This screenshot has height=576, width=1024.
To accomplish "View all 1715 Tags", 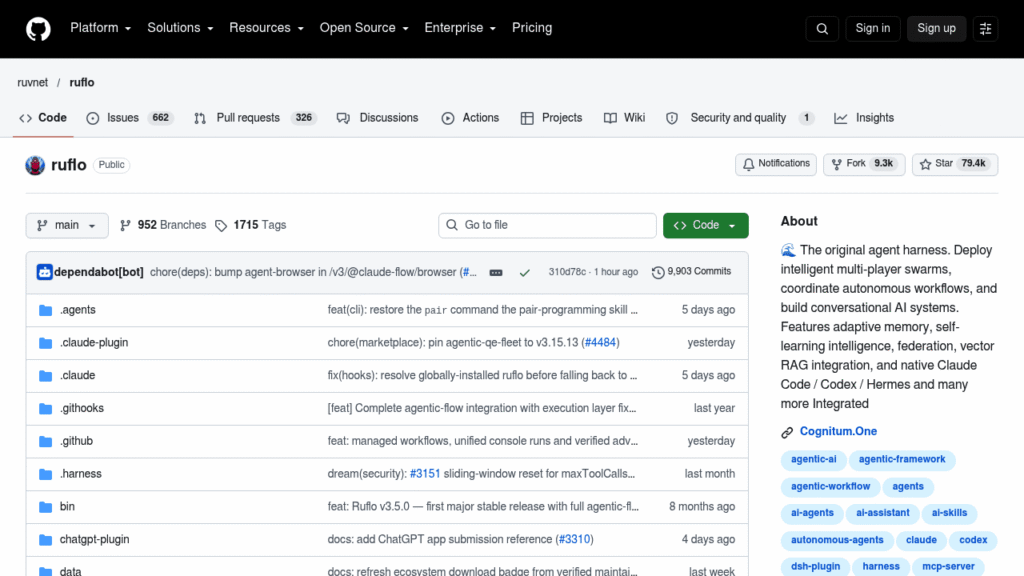I will tap(251, 225).
